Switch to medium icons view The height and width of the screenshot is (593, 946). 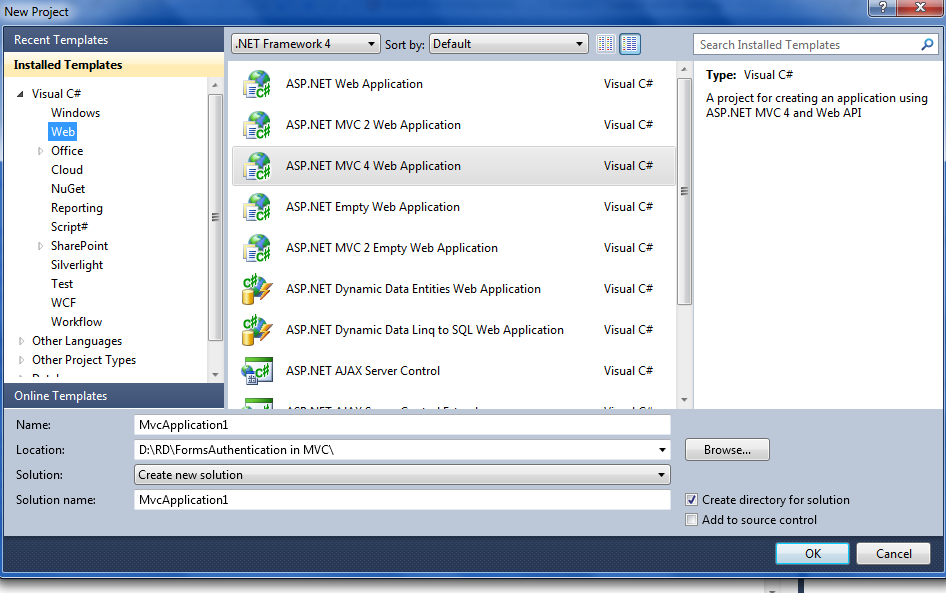(630, 44)
